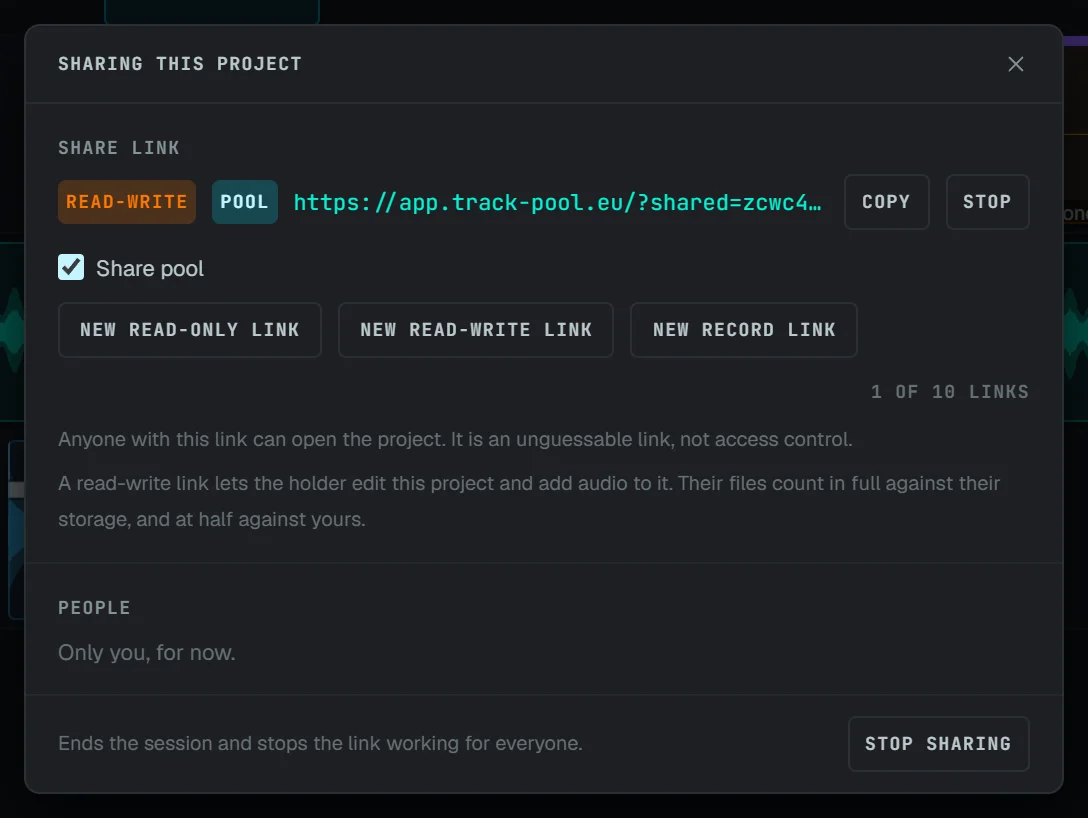Click the 'SHARING THIS PROJECT' title
The width and height of the screenshot is (1088, 818).
click(x=180, y=64)
